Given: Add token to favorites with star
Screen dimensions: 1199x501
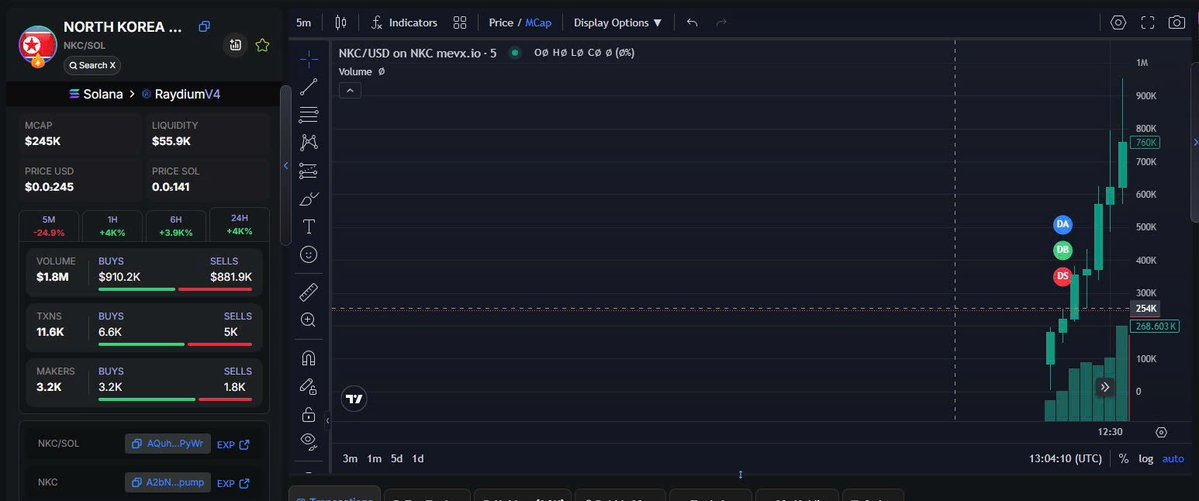Looking at the screenshot, I should pyautogui.click(x=262, y=45).
